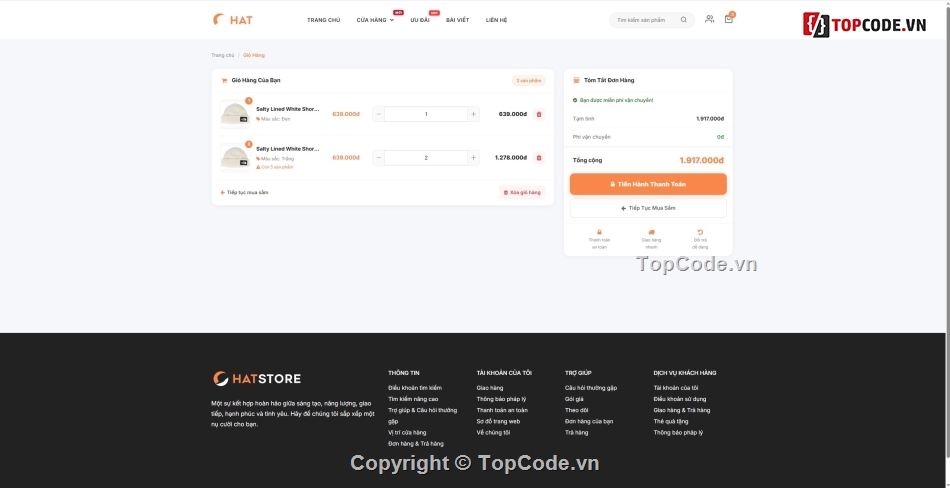Click footer link Giao hàng & Trả hàng

682,410
